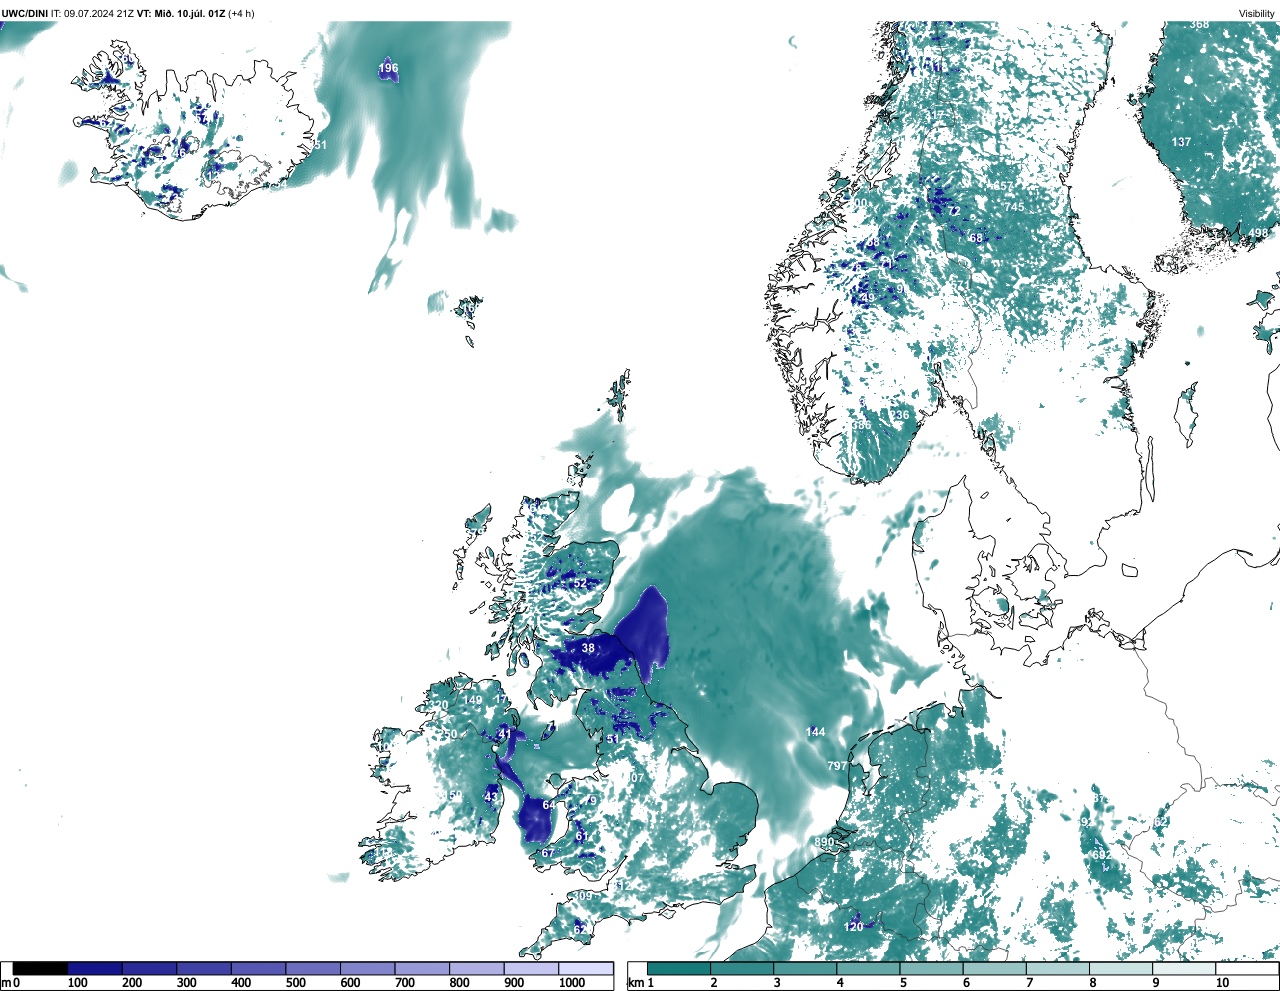Click the 600 tick on metre scale
Image resolution: width=1280 pixels, height=991 pixels.
click(x=350, y=983)
